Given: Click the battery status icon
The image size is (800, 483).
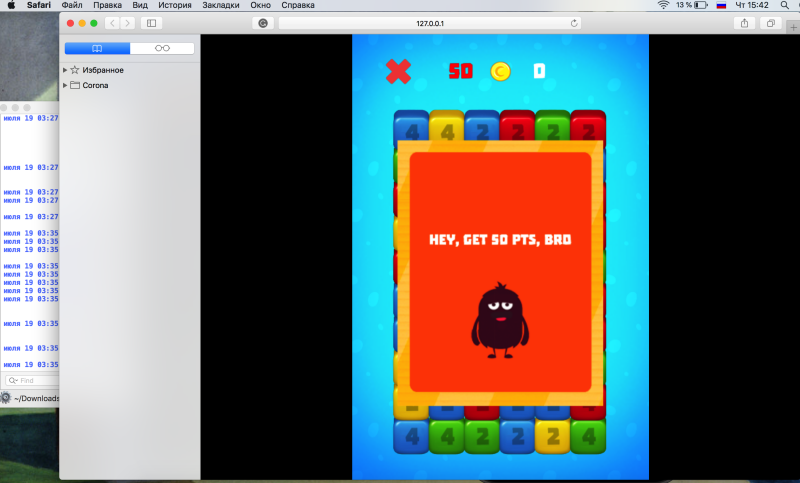Looking at the screenshot, I should click(701, 5).
